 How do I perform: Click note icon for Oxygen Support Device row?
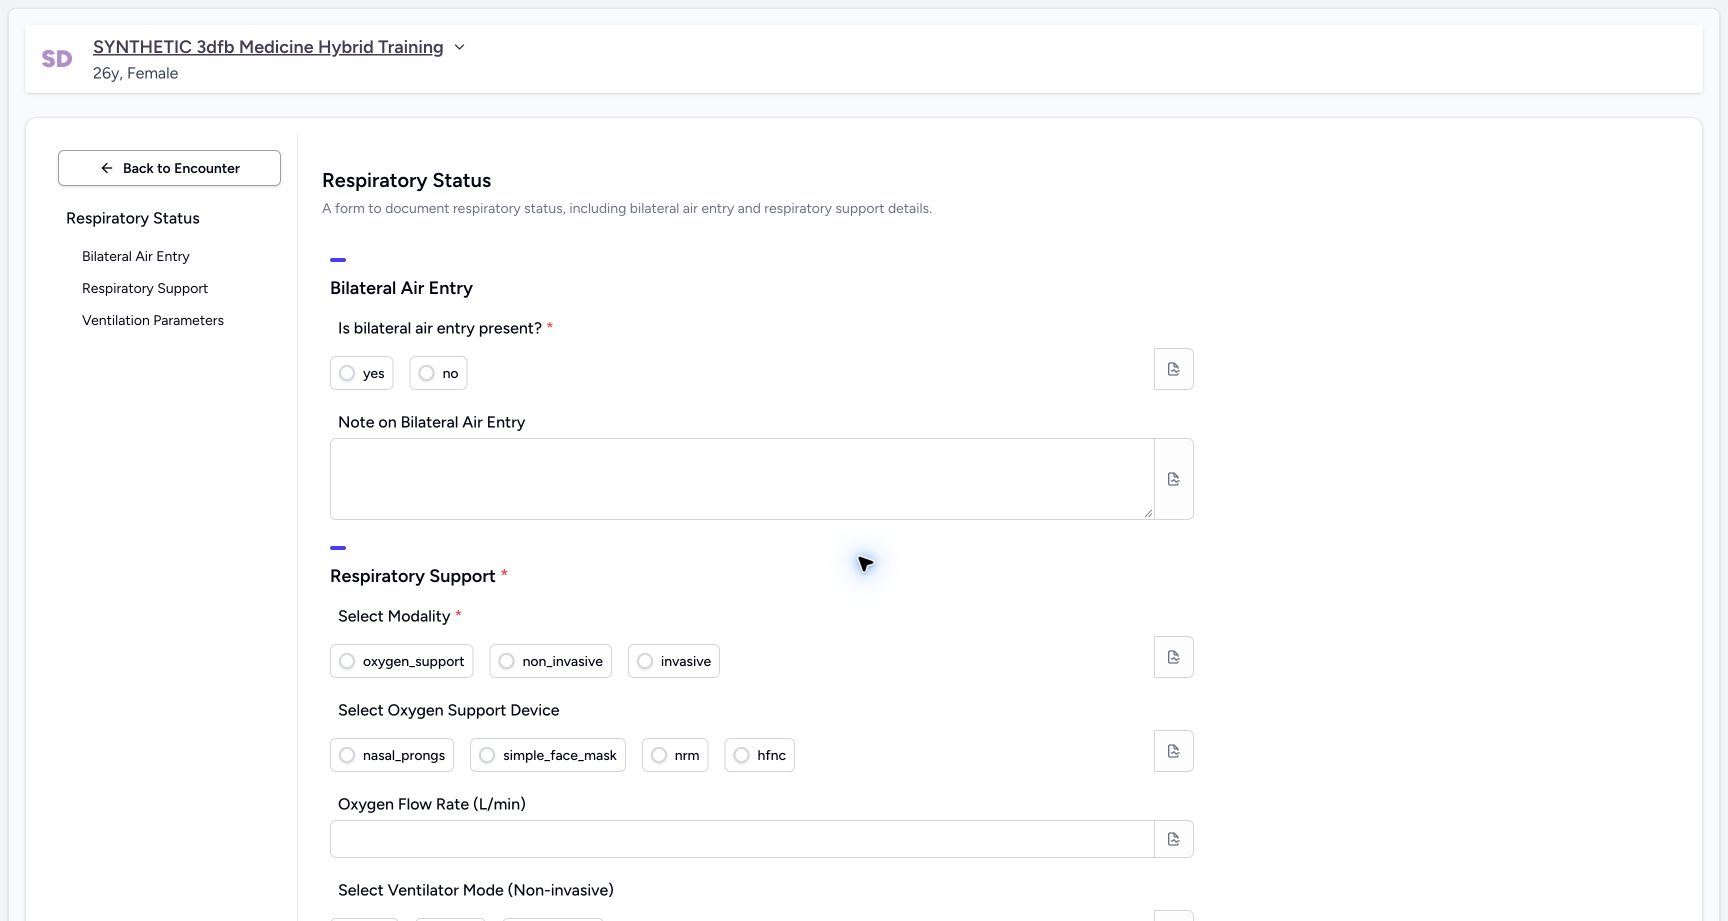[x=1174, y=751]
